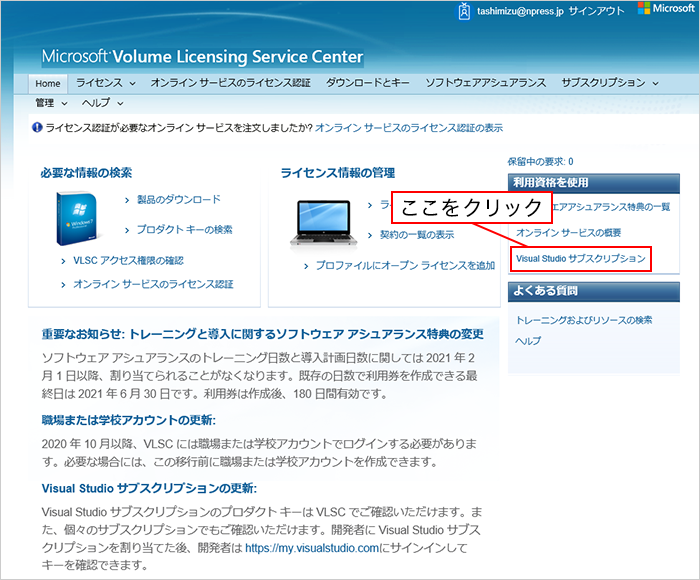This screenshot has height=580, width=700.
Task: Click the 製品のダウンロード link
Action: click(179, 200)
